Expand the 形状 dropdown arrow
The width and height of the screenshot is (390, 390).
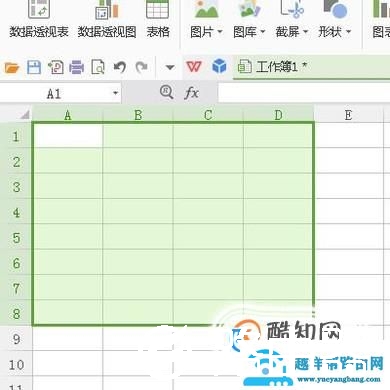348,32
